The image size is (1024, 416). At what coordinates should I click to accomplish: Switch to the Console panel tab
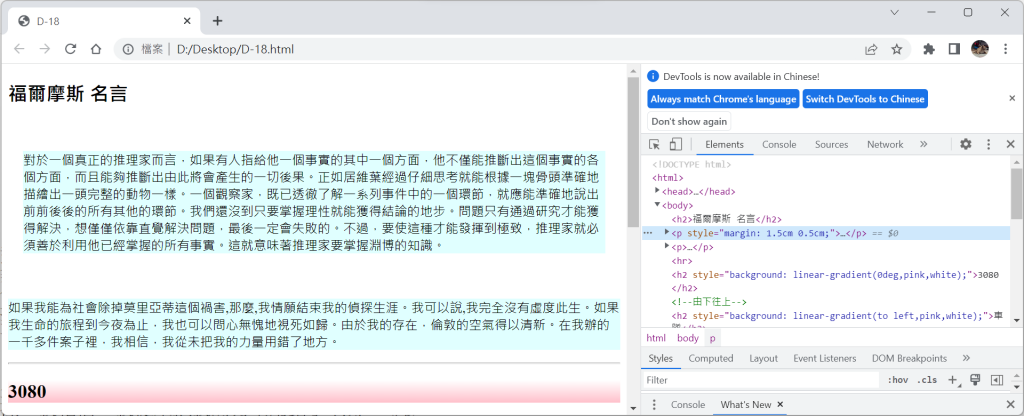coord(779,144)
